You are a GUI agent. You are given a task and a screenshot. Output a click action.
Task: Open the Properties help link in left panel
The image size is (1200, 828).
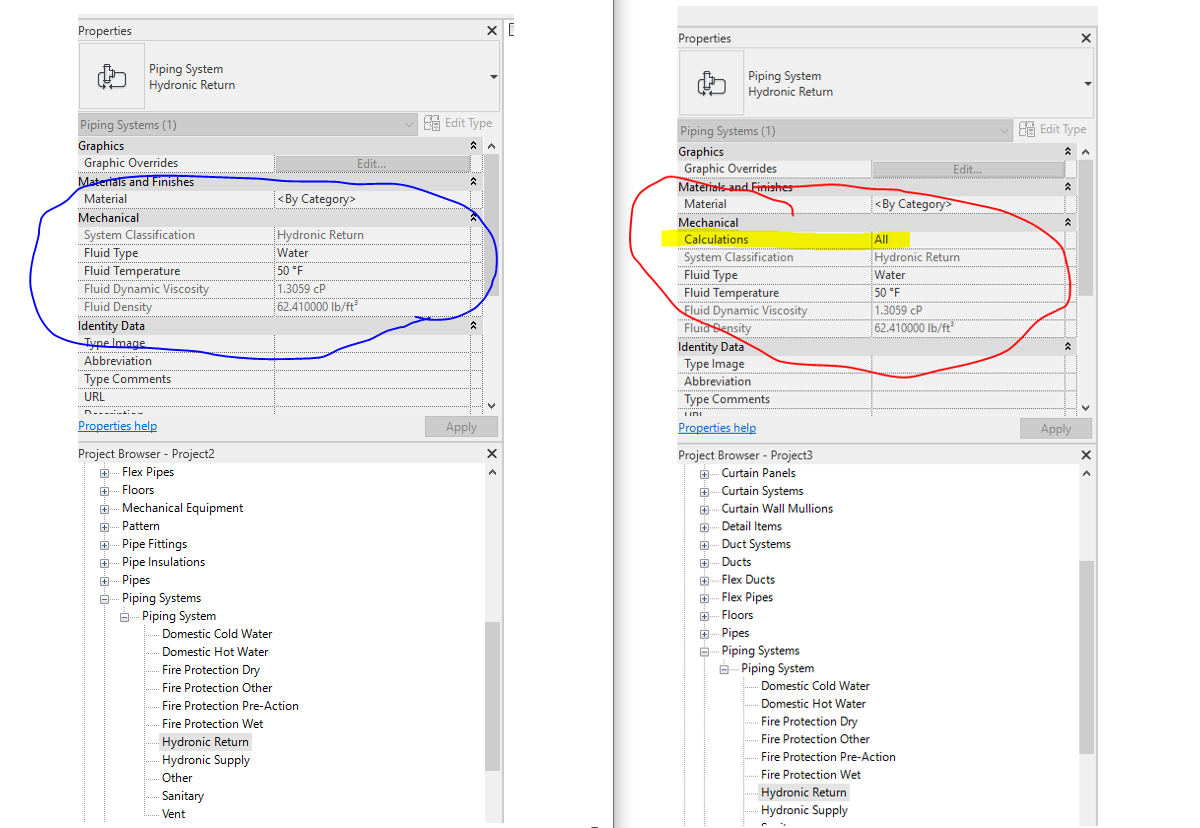(117, 425)
